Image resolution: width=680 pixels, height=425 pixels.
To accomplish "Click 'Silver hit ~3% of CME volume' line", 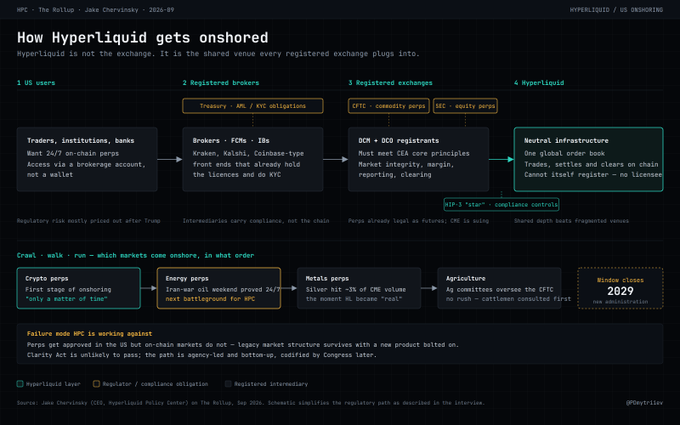I will point(356,289).
